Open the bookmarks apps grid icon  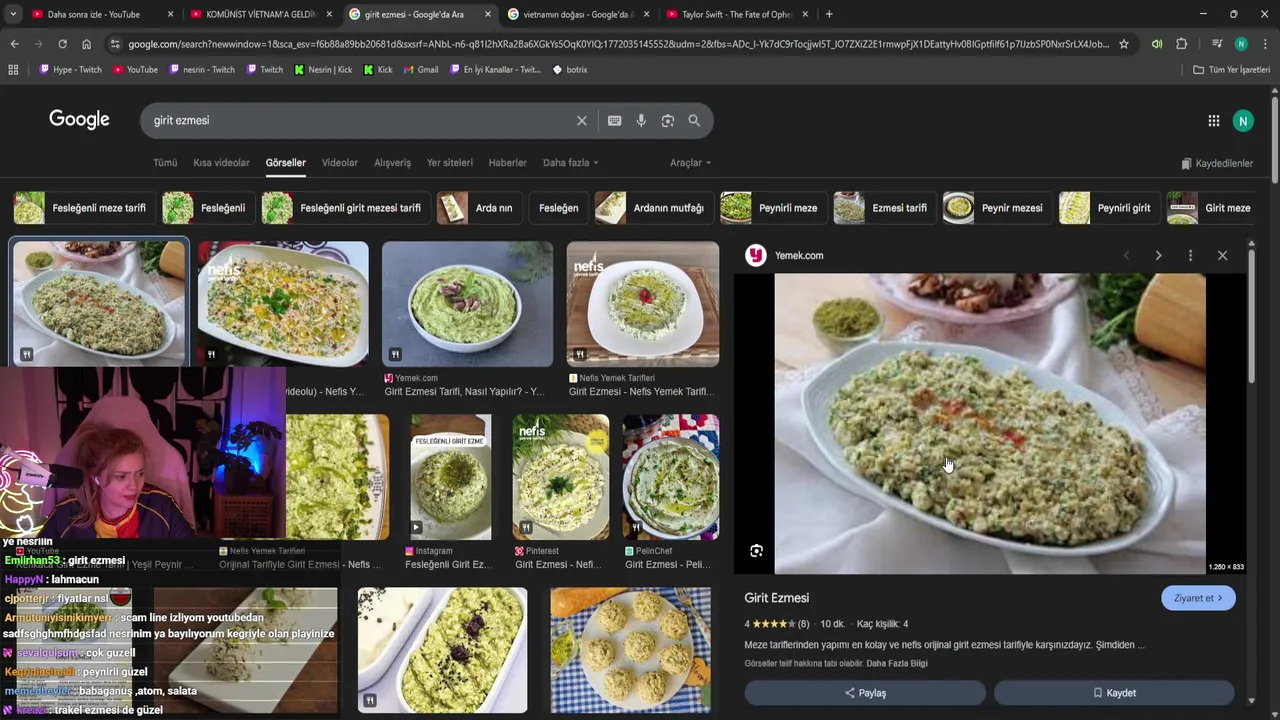click(x=13, y=70)
